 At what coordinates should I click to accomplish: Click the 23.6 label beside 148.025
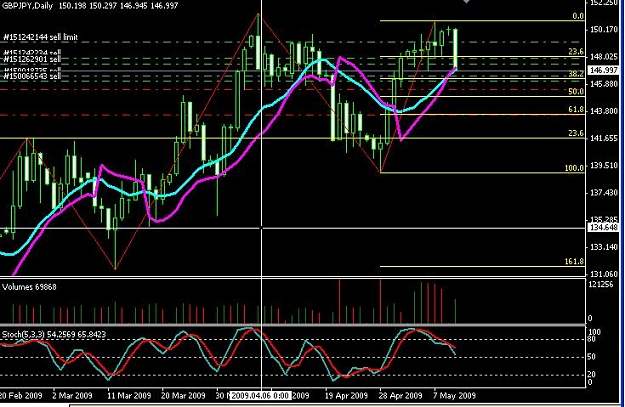click(x=576, y=51)
